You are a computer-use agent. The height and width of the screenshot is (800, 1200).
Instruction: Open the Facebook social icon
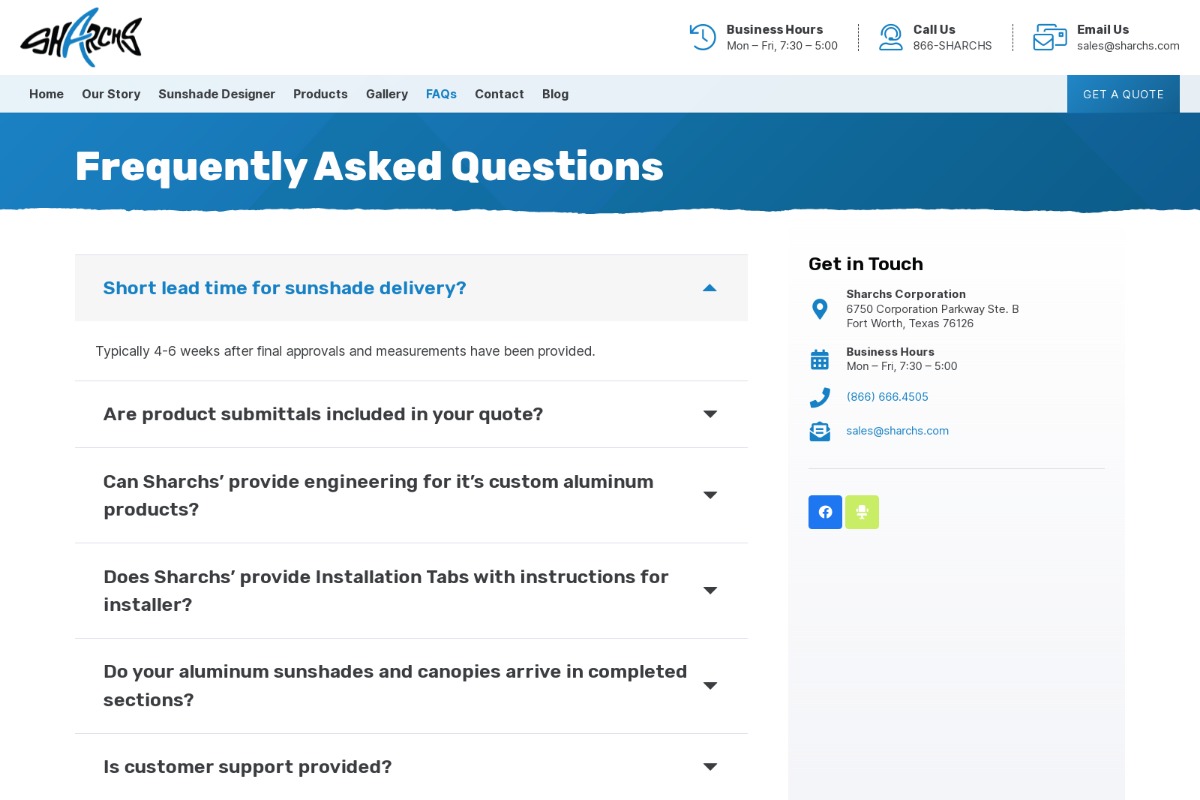[x=825, y=512]
